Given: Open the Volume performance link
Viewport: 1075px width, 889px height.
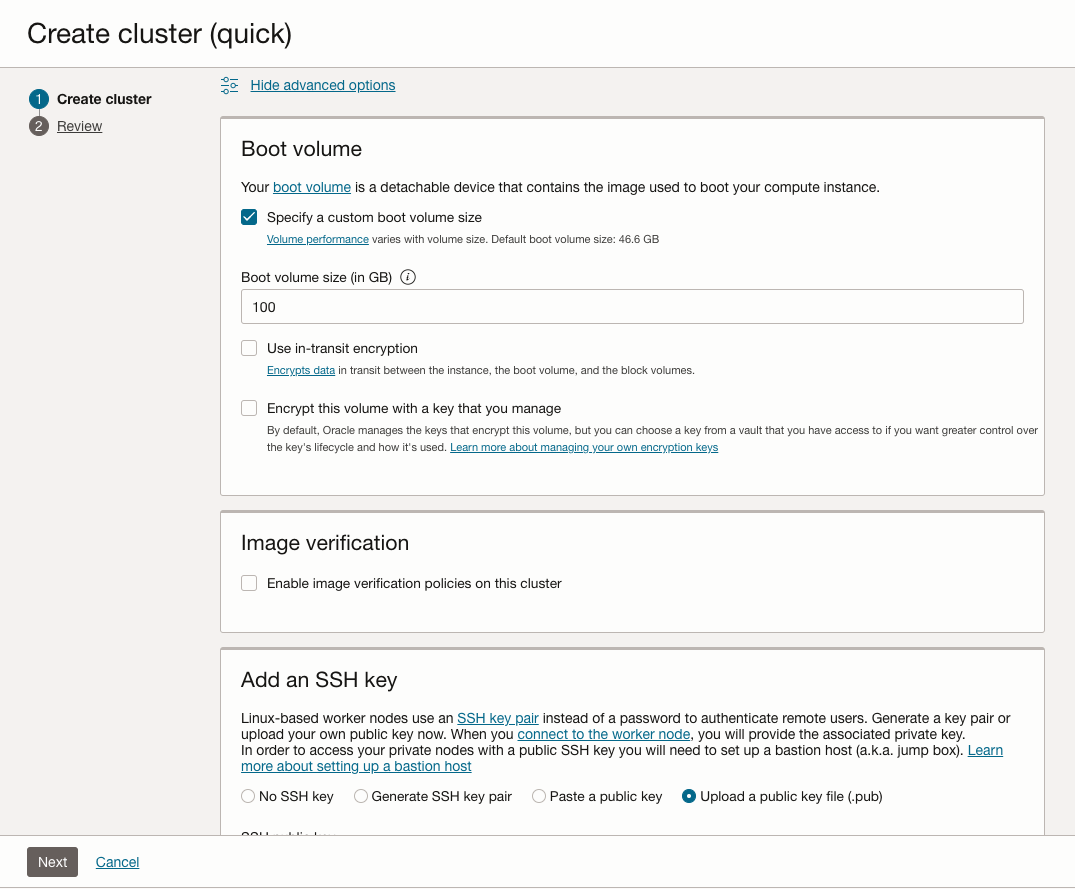Looking at the screenshot, I should pyautogui.click(x=317, y=240).
